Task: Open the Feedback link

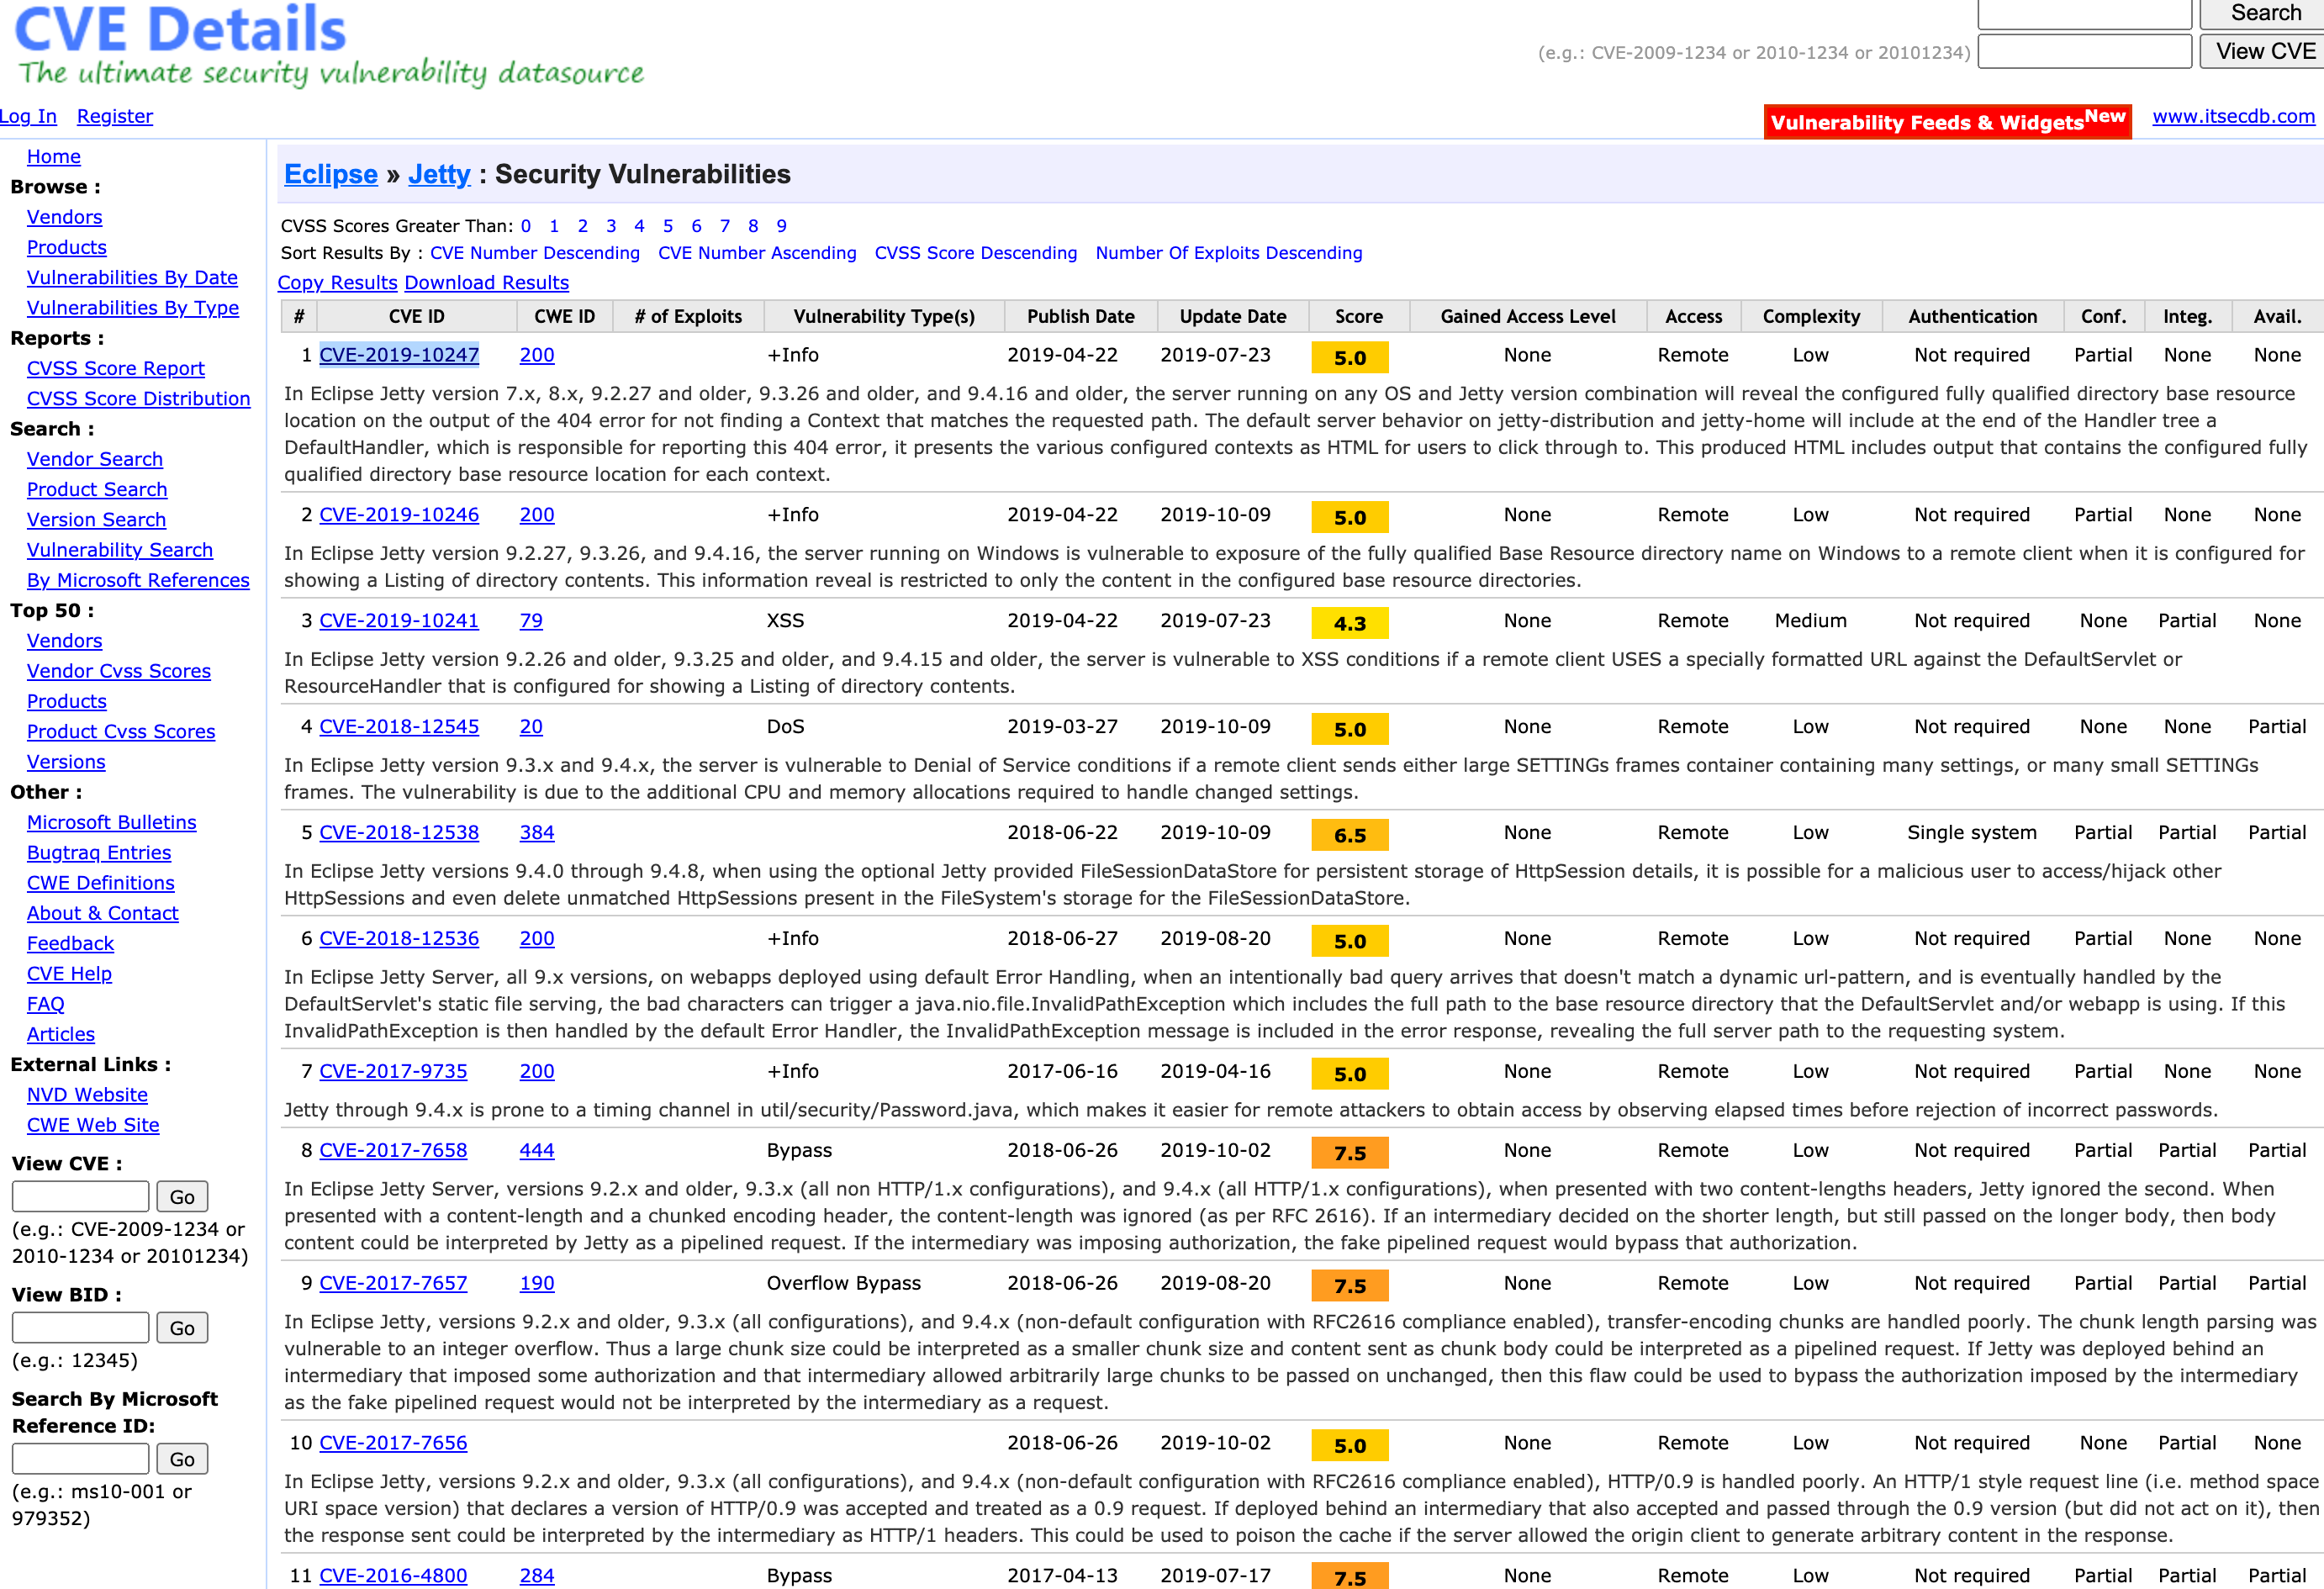Action: pyautogui.click(x=70, y=943)
